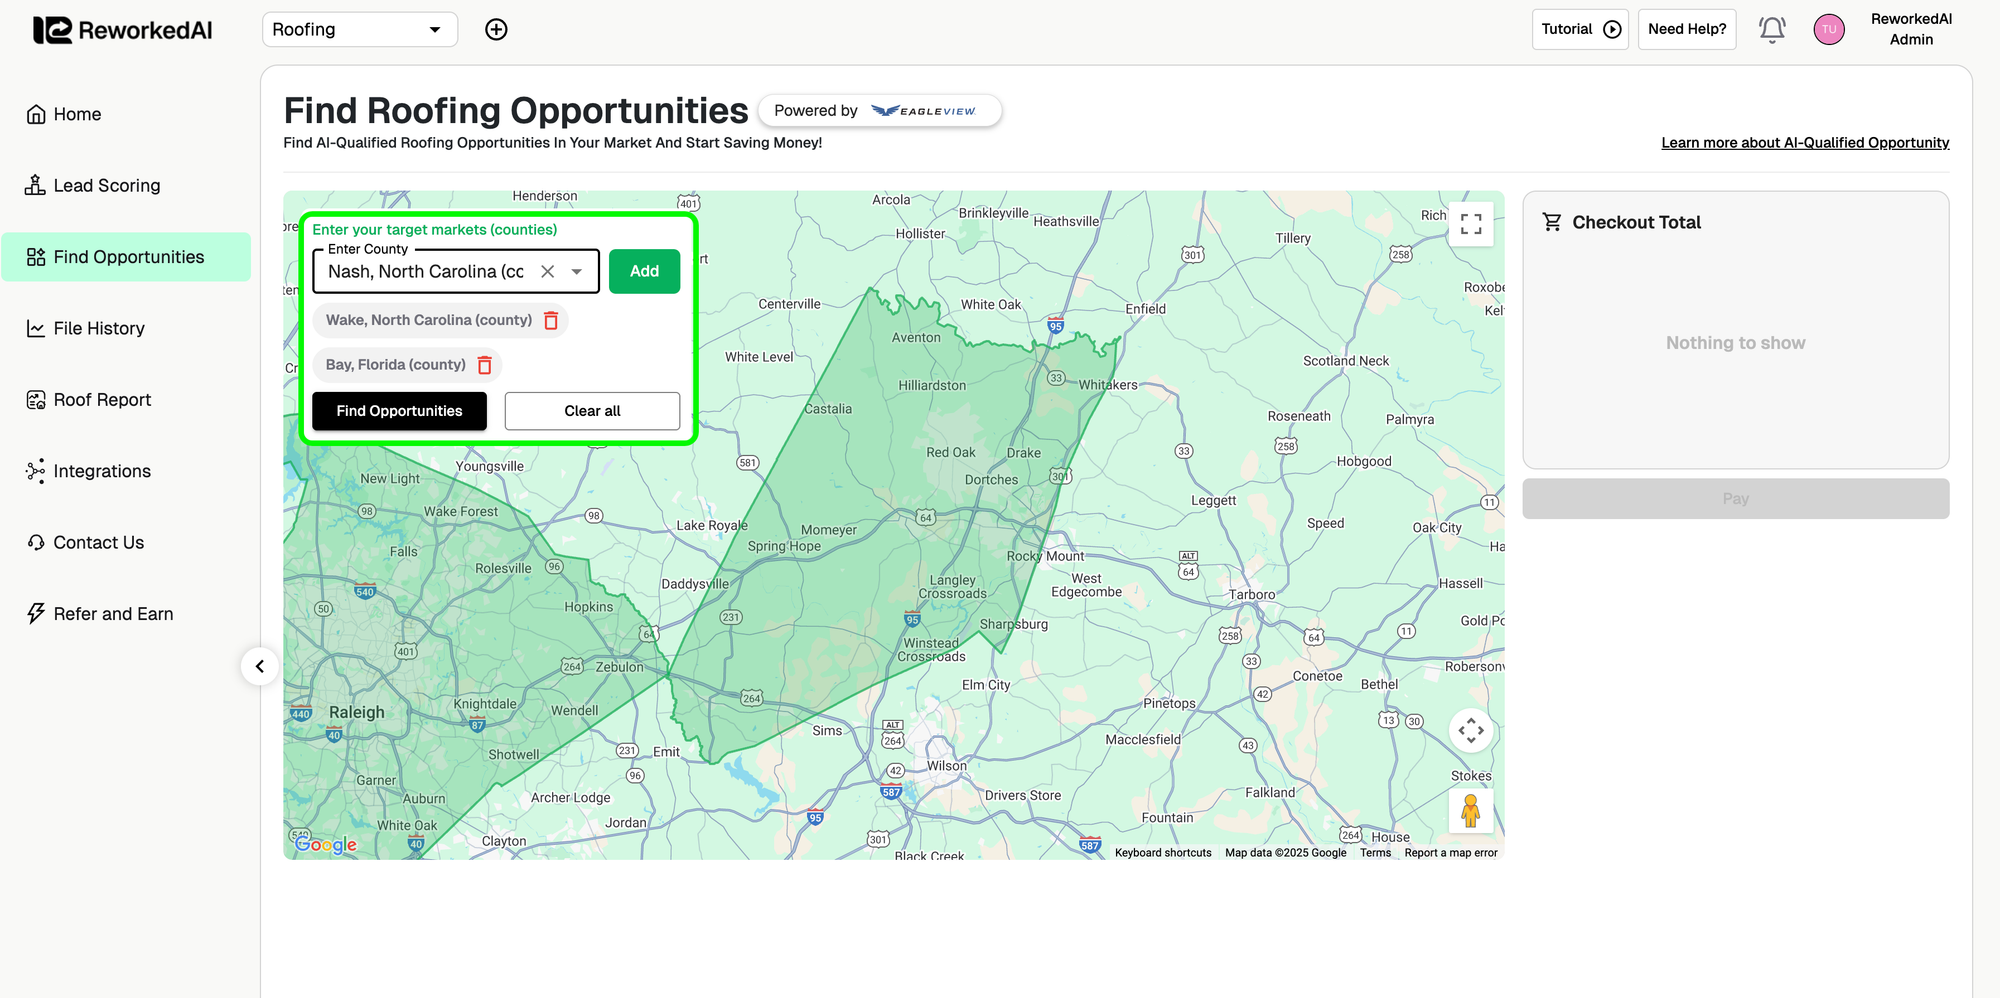The width and height of the screenshot is (2000, 998).
Task: Navigate to the Integrations page
Action: point(102,471)
